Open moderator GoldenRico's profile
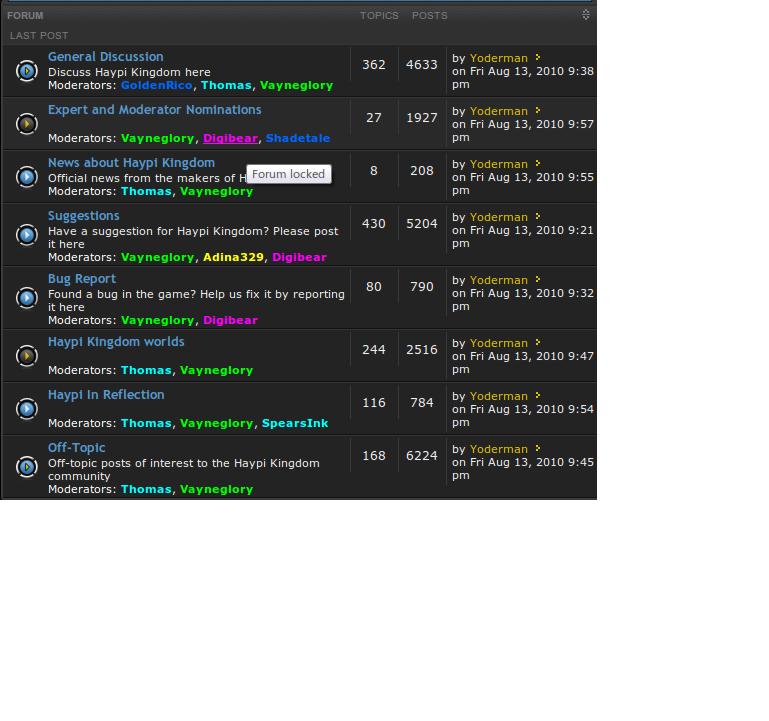 pyautogui.click(x=156, y=85)
